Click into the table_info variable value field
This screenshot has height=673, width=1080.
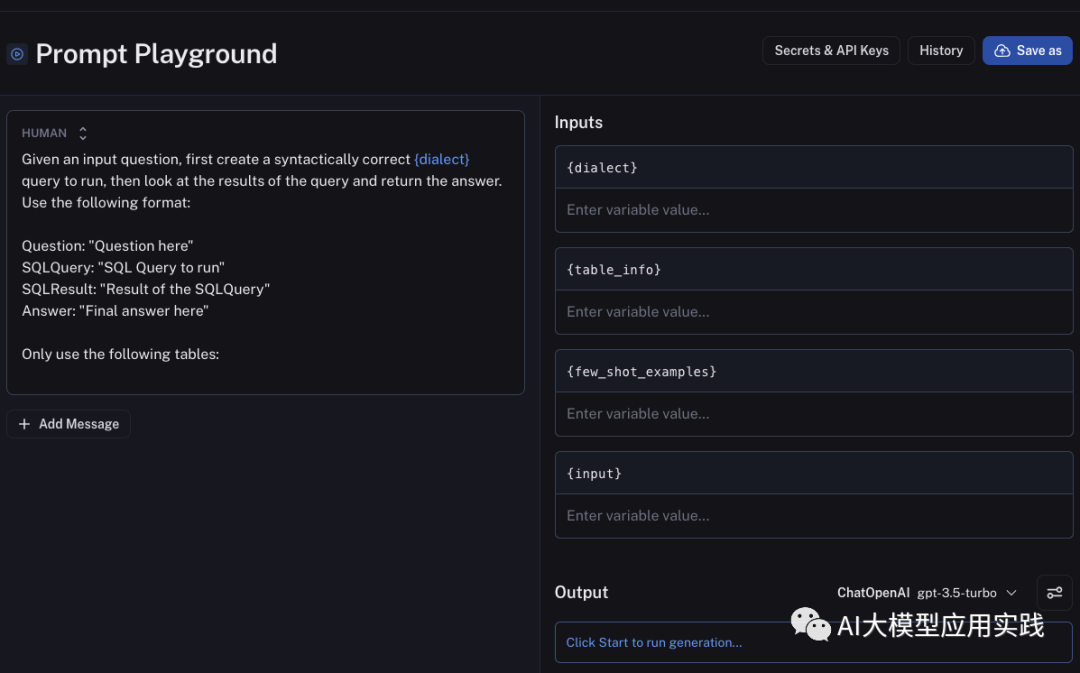click(x=814, y=312)
